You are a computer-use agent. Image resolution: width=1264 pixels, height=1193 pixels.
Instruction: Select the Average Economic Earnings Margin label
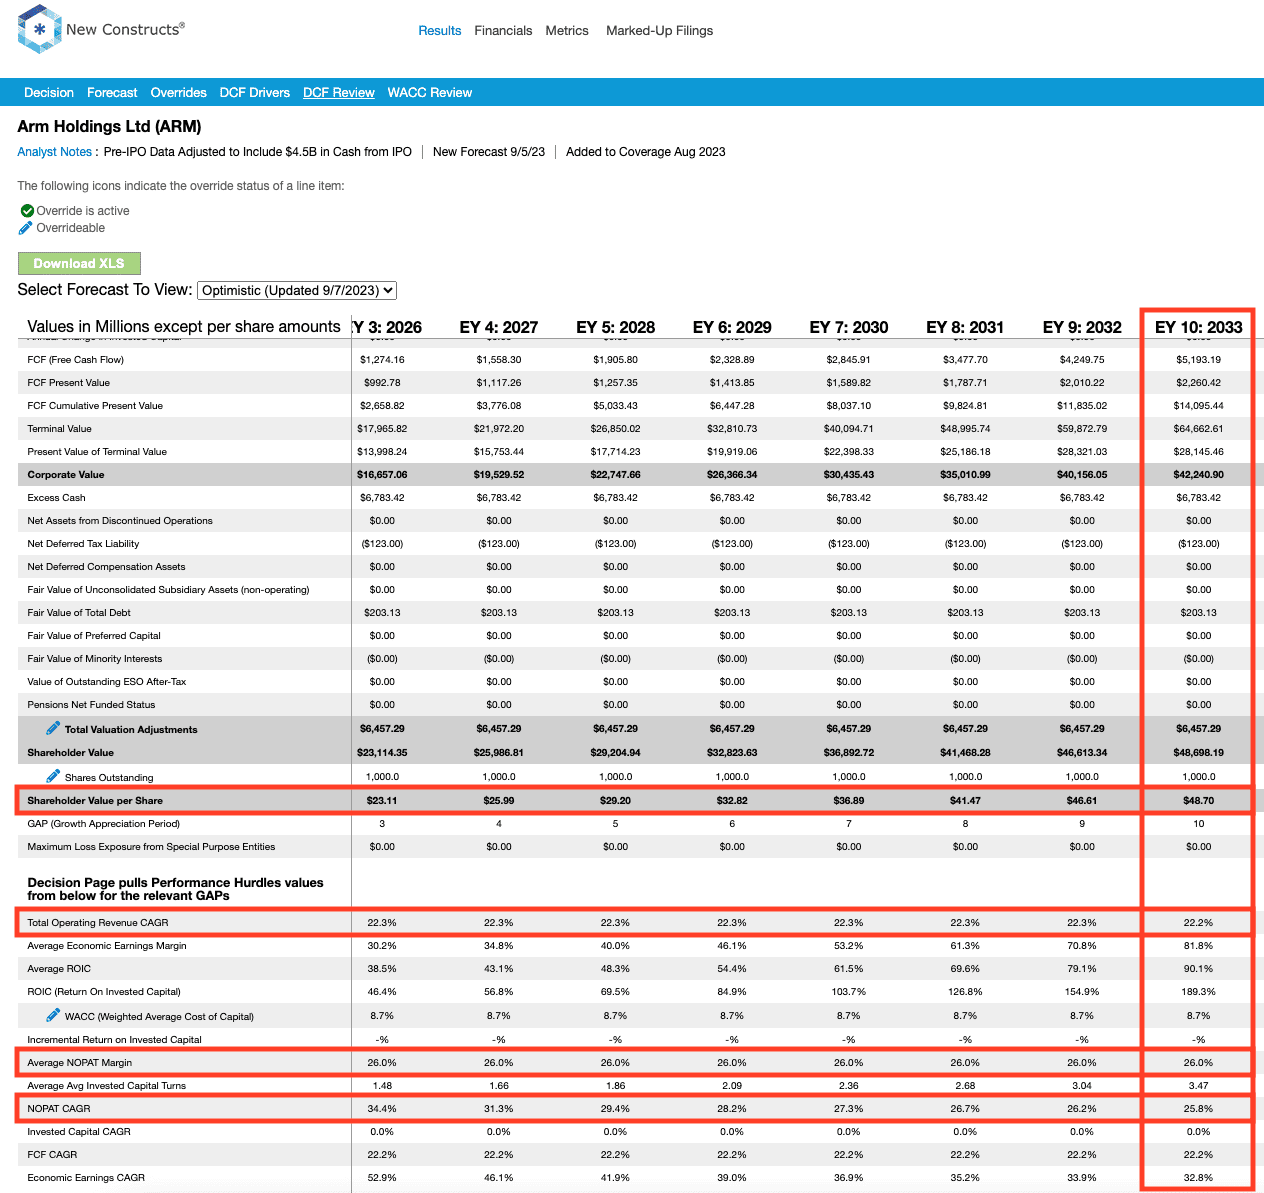tap(107, 945)
